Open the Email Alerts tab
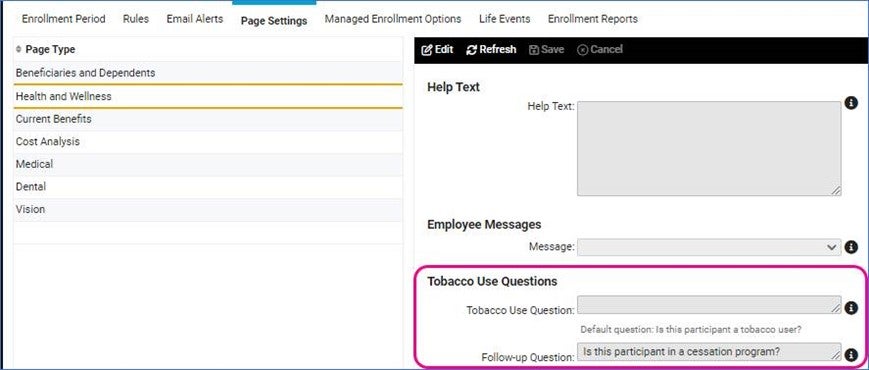Viewport: 869px width, 370px height. [195, 19]
